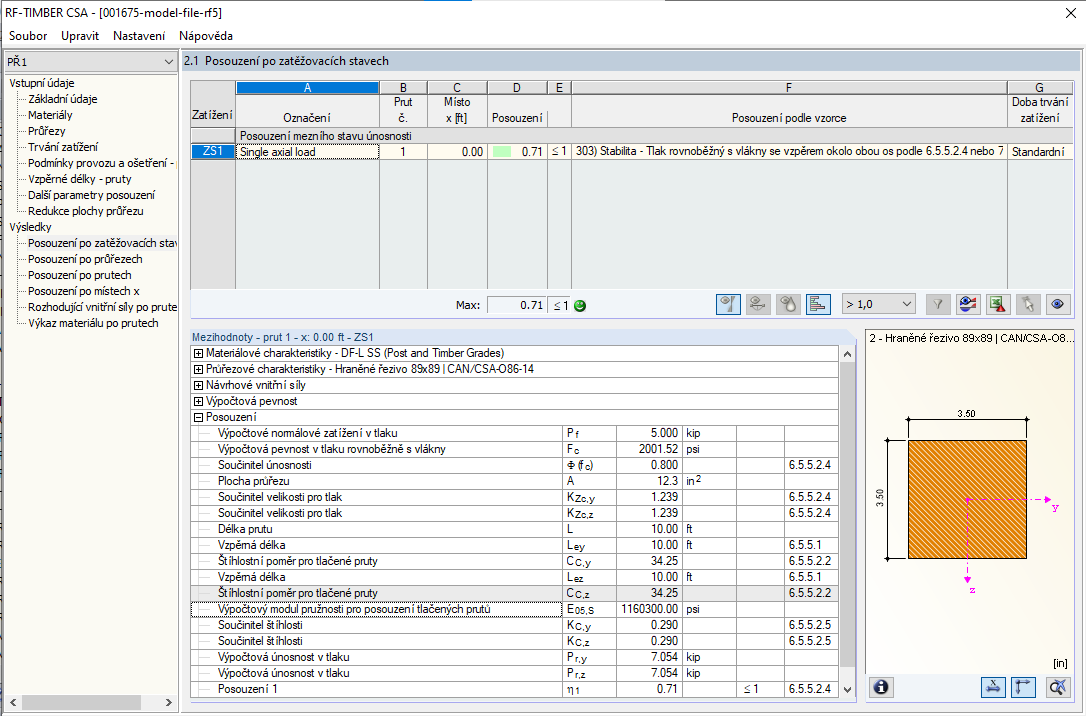
Task: Click the cross-section preview graphic
Action: 967,499
